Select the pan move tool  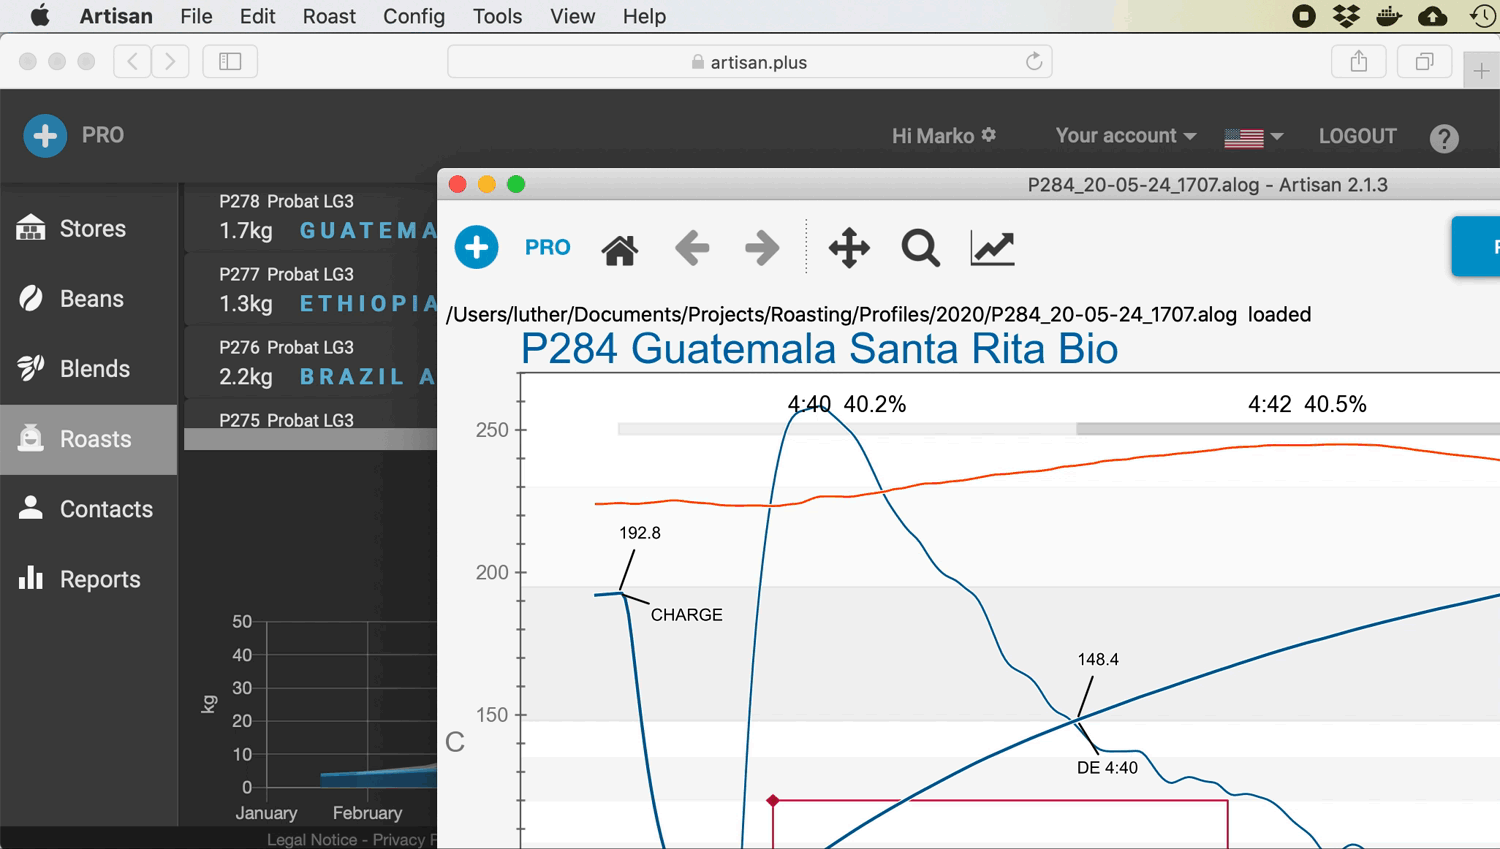pyautogui.click(x=849, y=247)
